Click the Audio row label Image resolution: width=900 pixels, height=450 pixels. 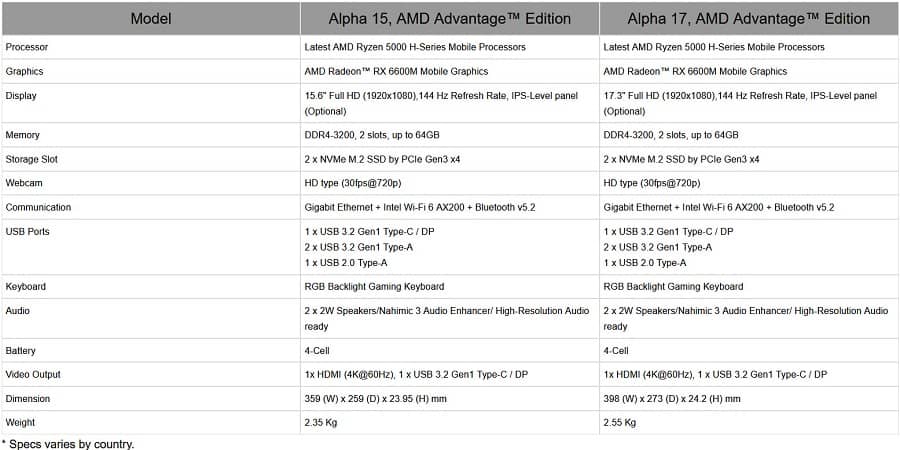[x=17, y=311]
